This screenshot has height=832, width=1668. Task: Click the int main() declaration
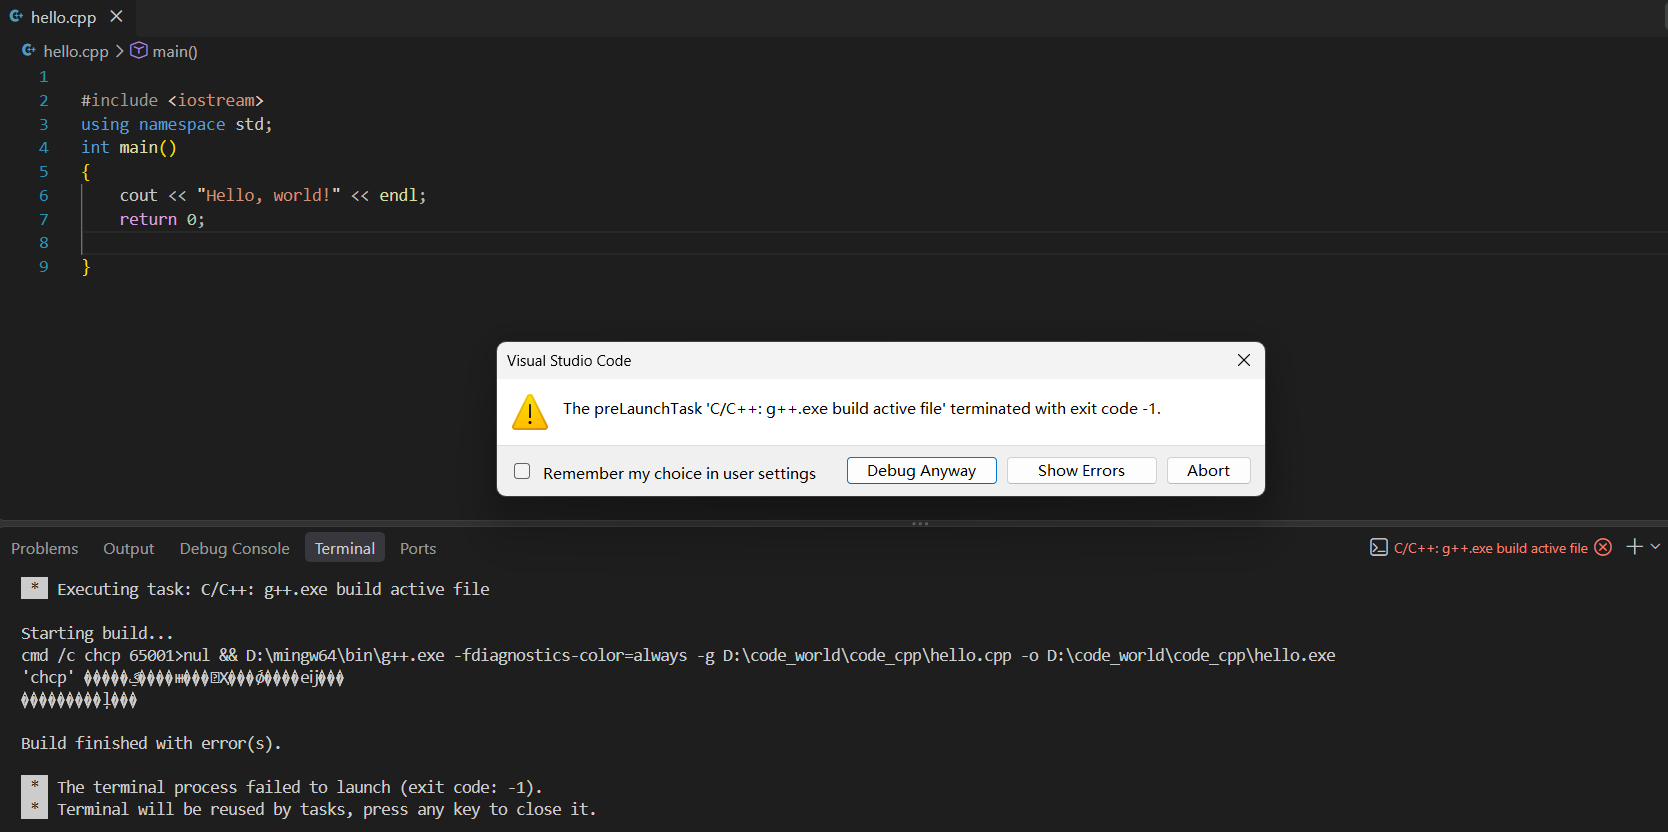click(129, 148)
